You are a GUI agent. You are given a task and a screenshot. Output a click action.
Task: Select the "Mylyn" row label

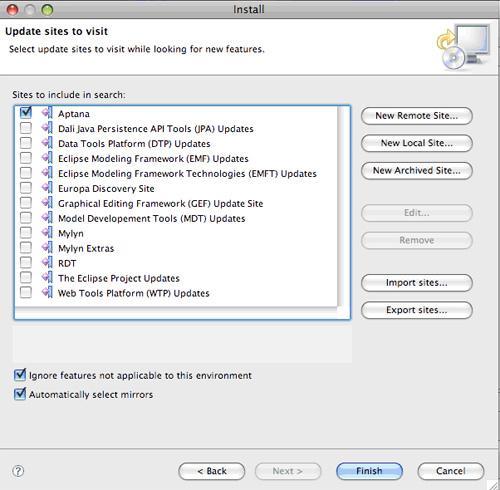pos(71,234)
